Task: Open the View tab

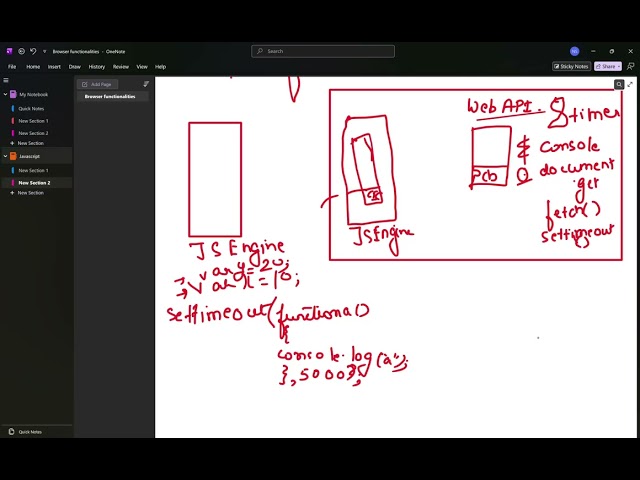Action: click(142, 67)
